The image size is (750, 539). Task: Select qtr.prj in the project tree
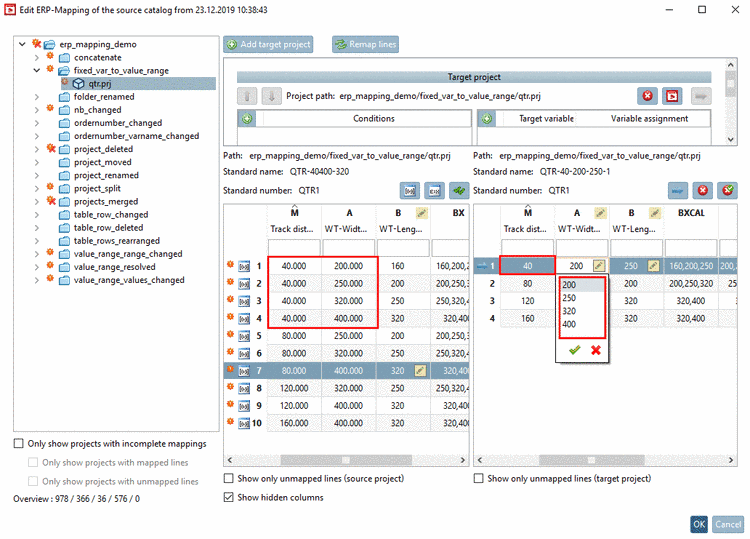coord(99,84)
